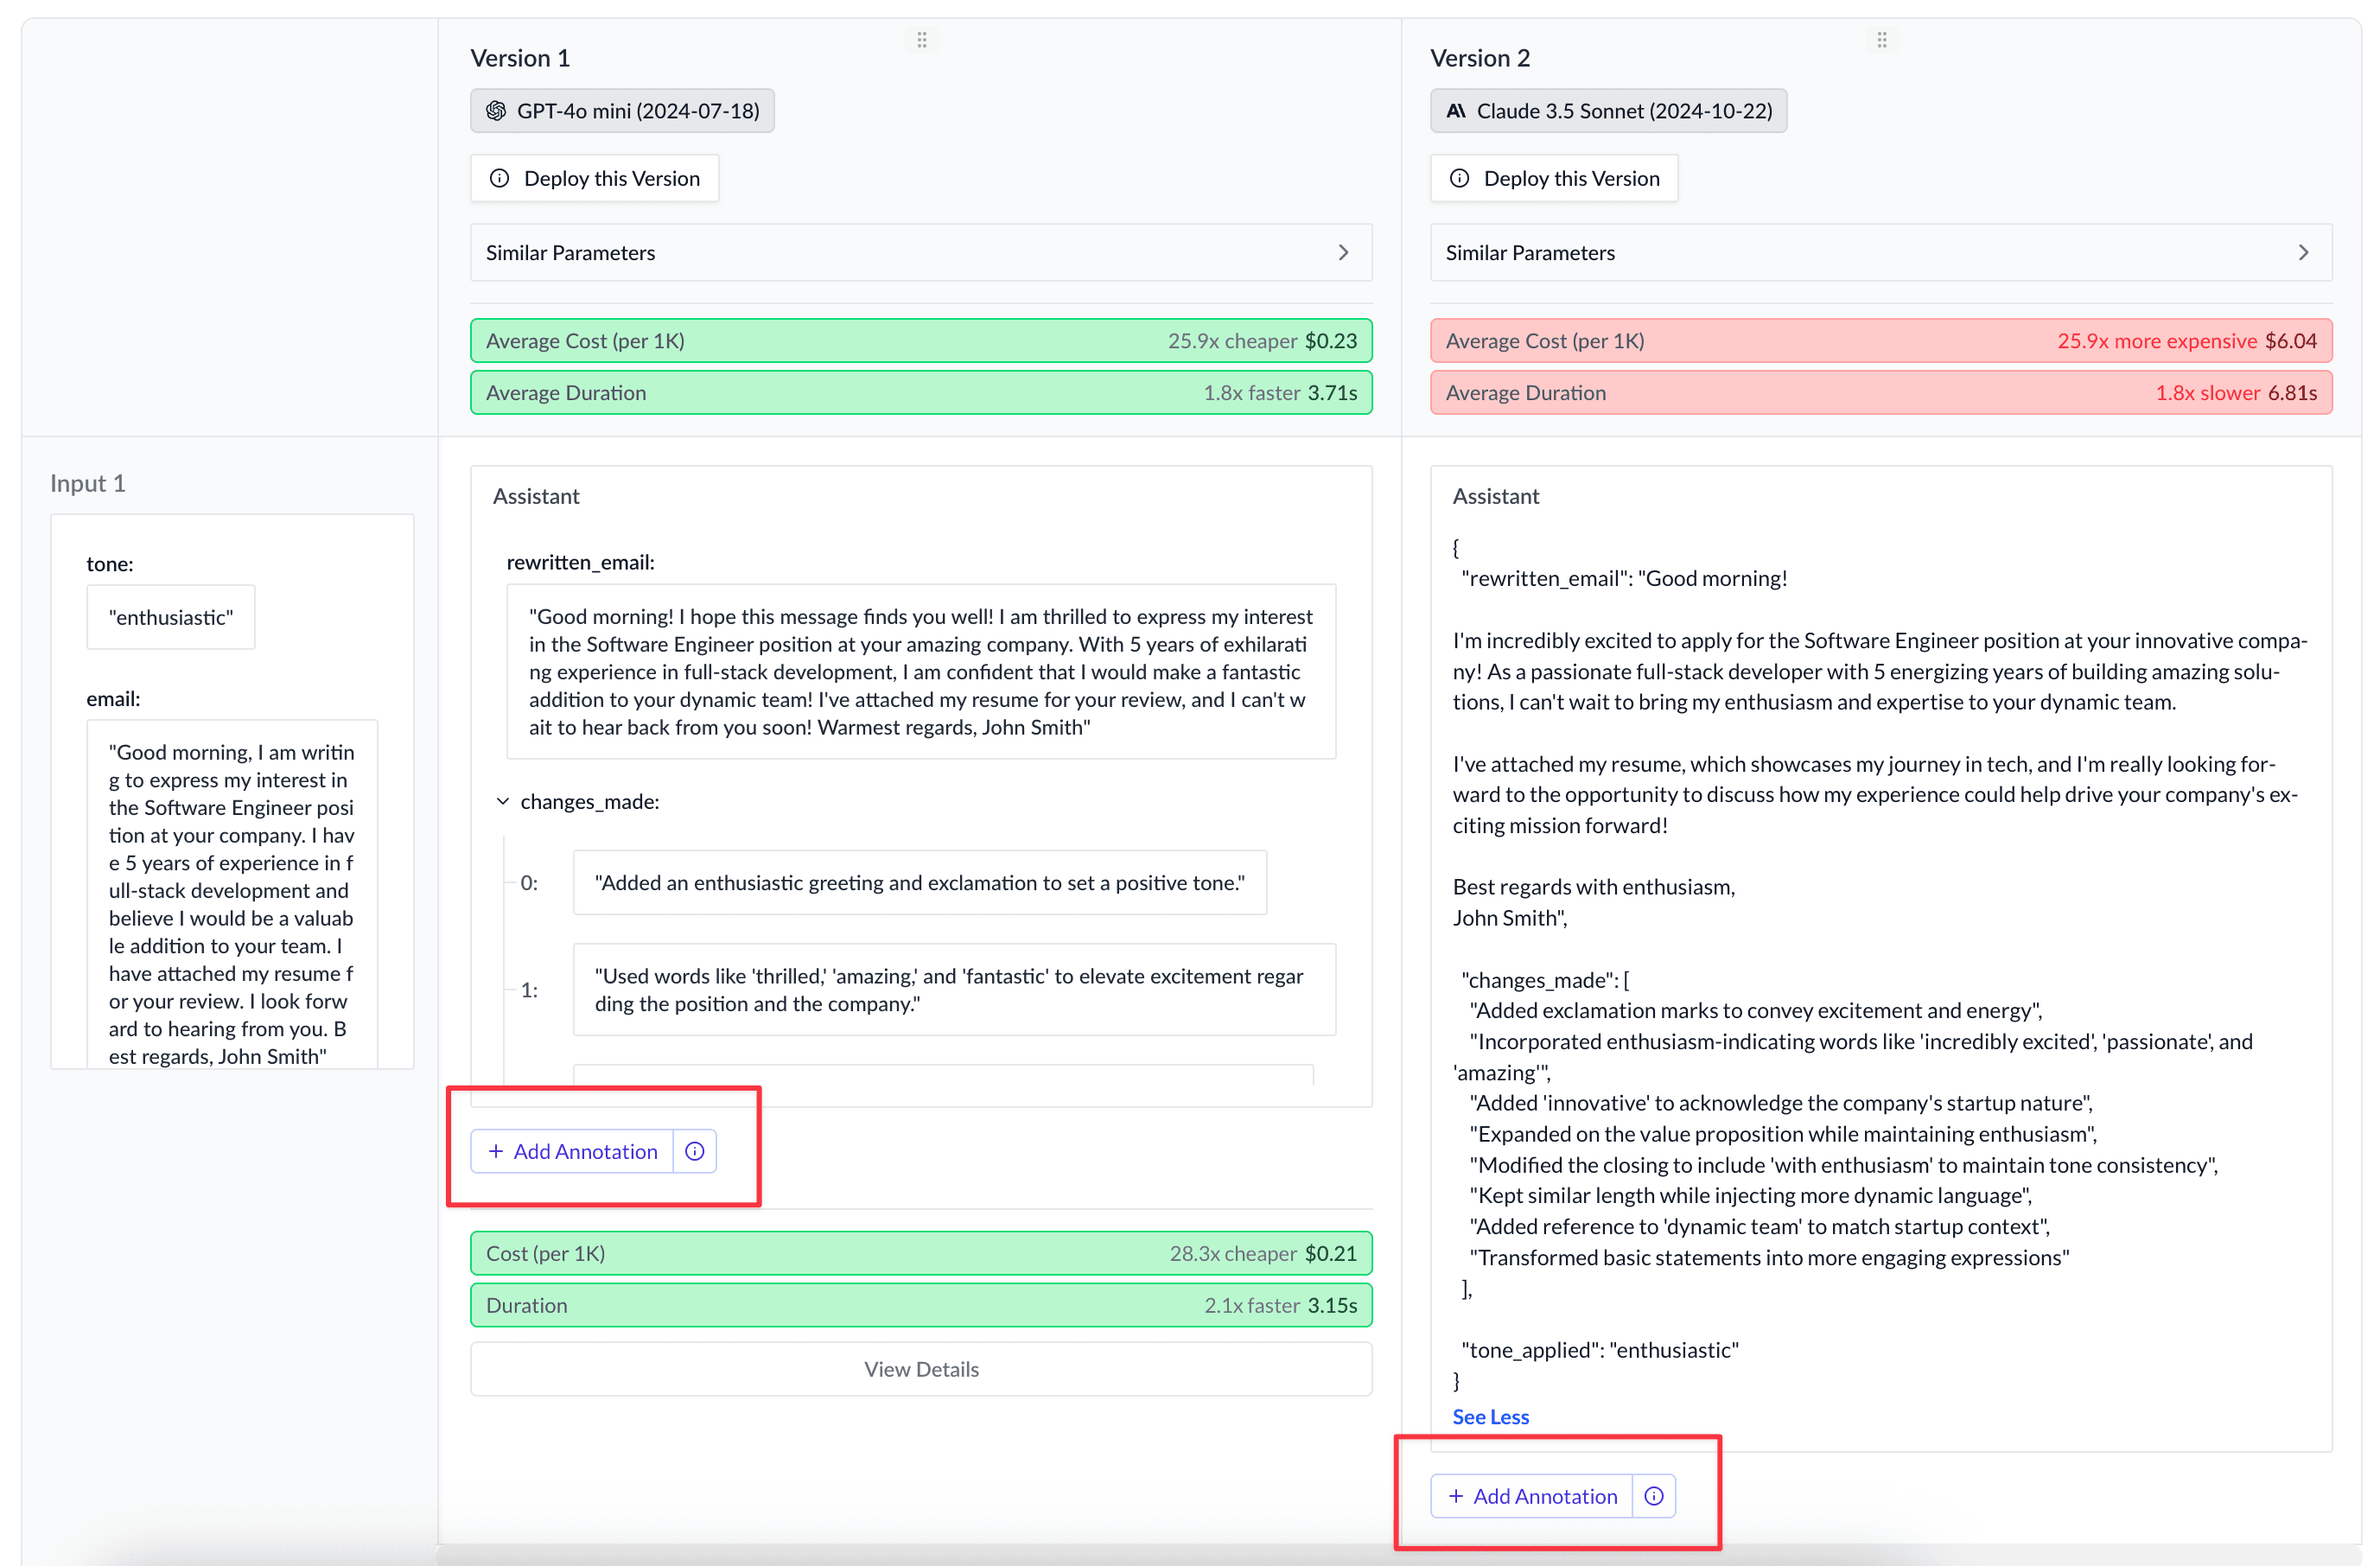Click Deploy this Version for GPT-4o mini
This screenshot has height=1566, width=2380.
pos(594,178)
